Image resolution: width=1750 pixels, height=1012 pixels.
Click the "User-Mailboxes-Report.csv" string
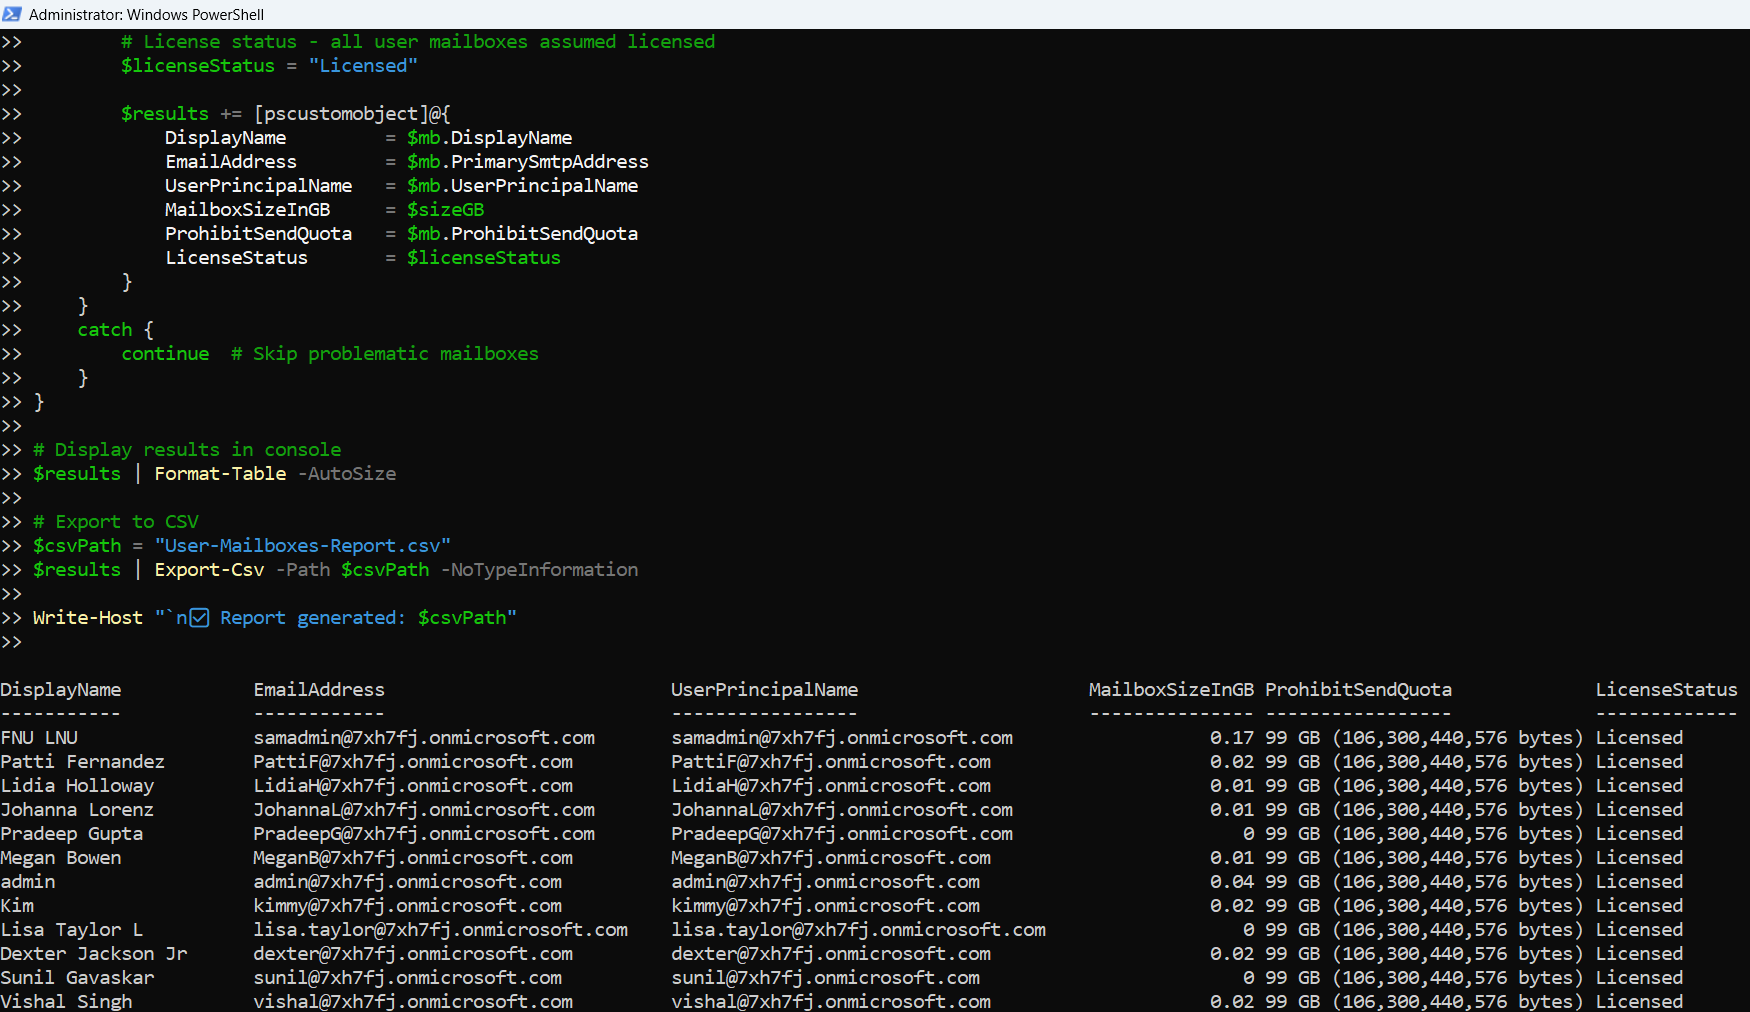pos(303,546)
